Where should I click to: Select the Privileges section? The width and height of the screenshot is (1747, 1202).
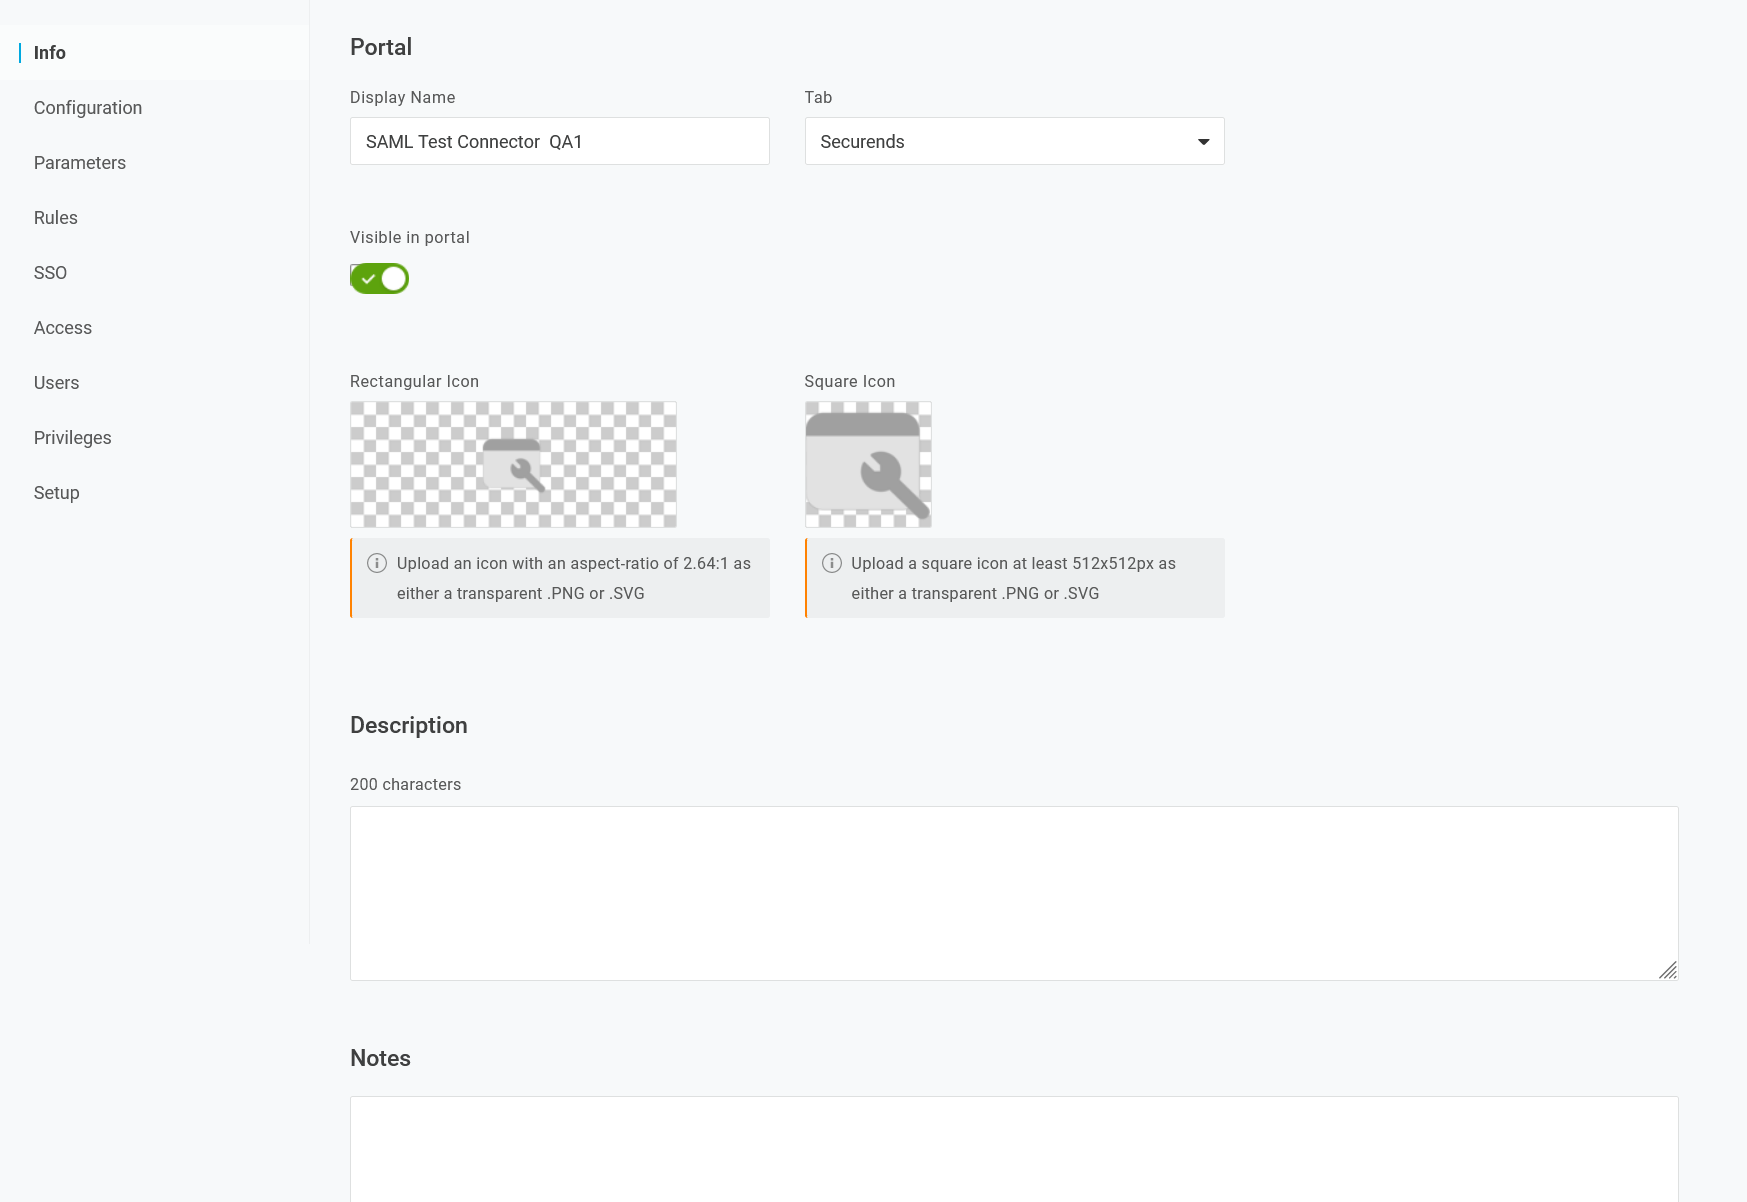point(72,437)
